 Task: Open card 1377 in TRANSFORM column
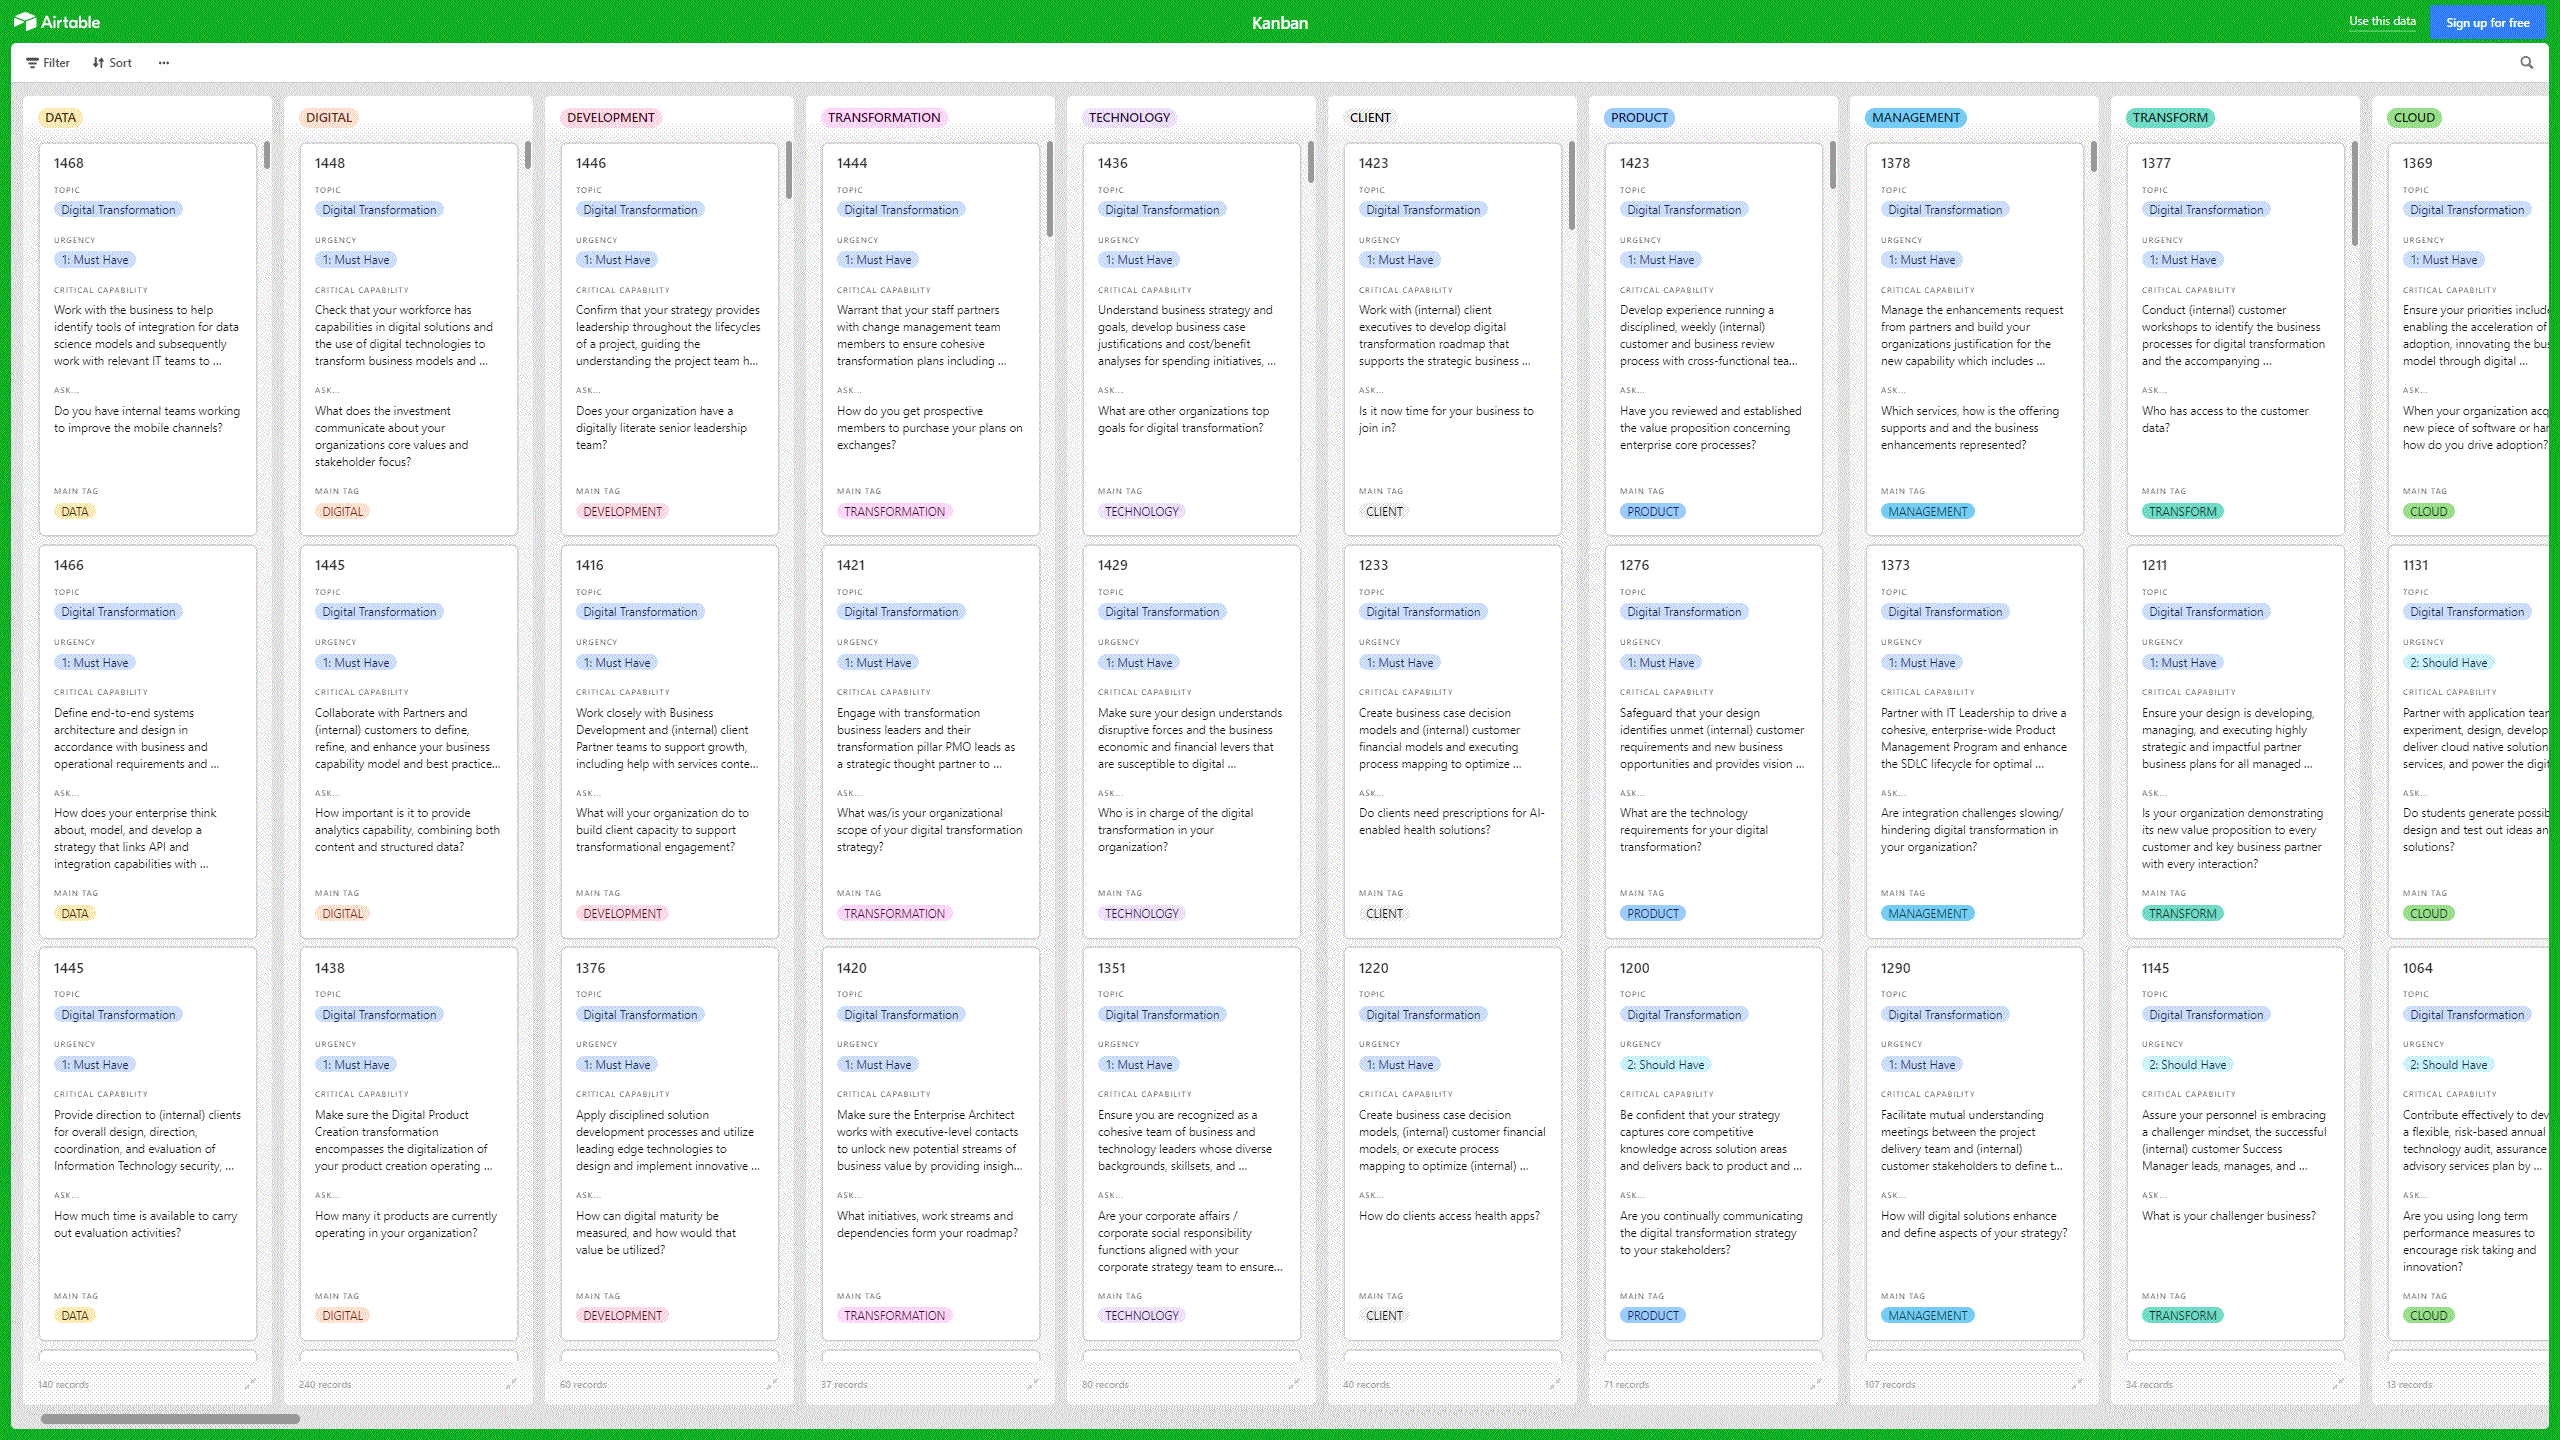coord(2236,339)
